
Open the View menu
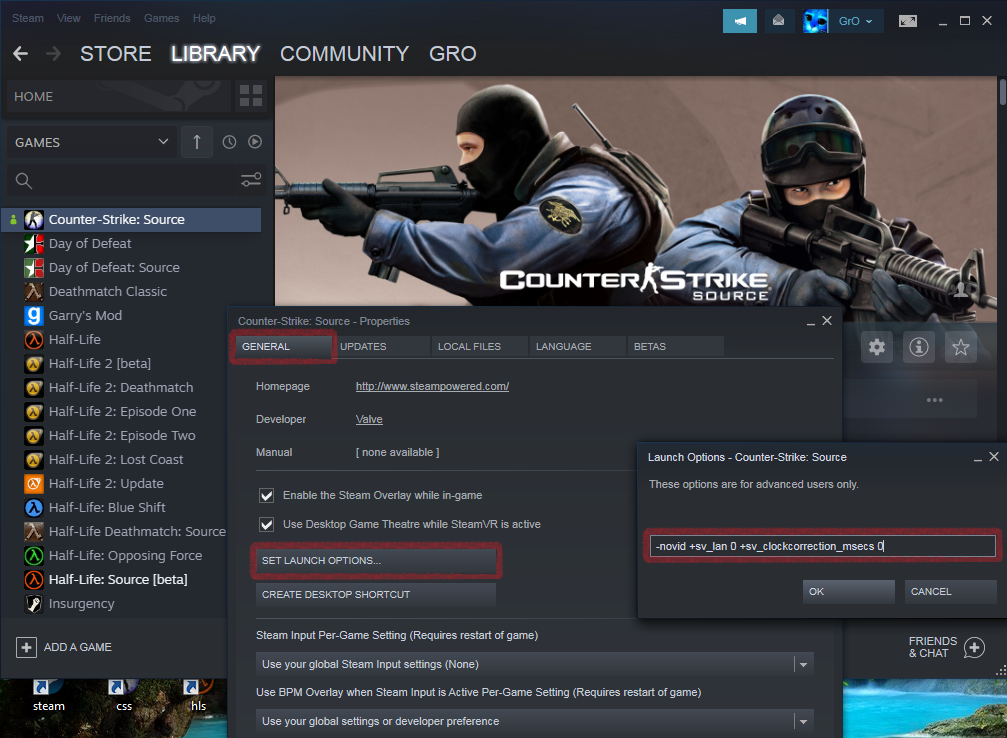pos(68,19)
